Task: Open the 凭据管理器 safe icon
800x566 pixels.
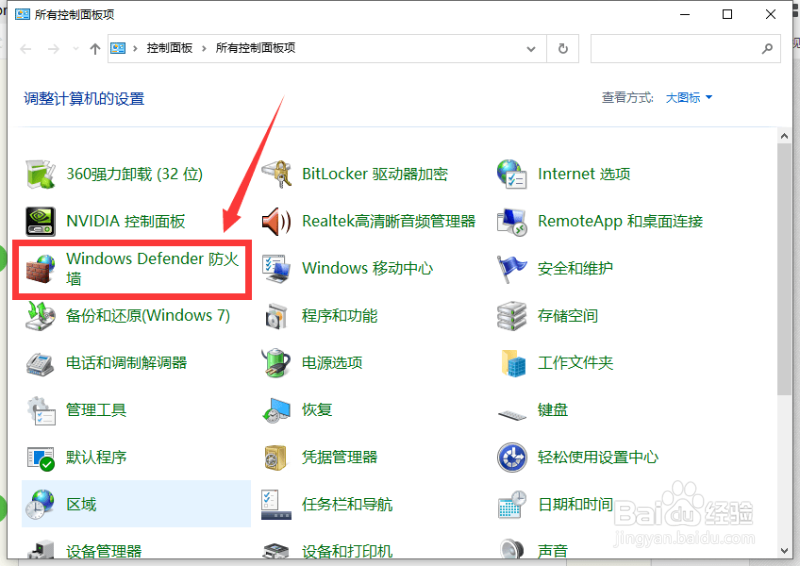Action: [276, 457]
